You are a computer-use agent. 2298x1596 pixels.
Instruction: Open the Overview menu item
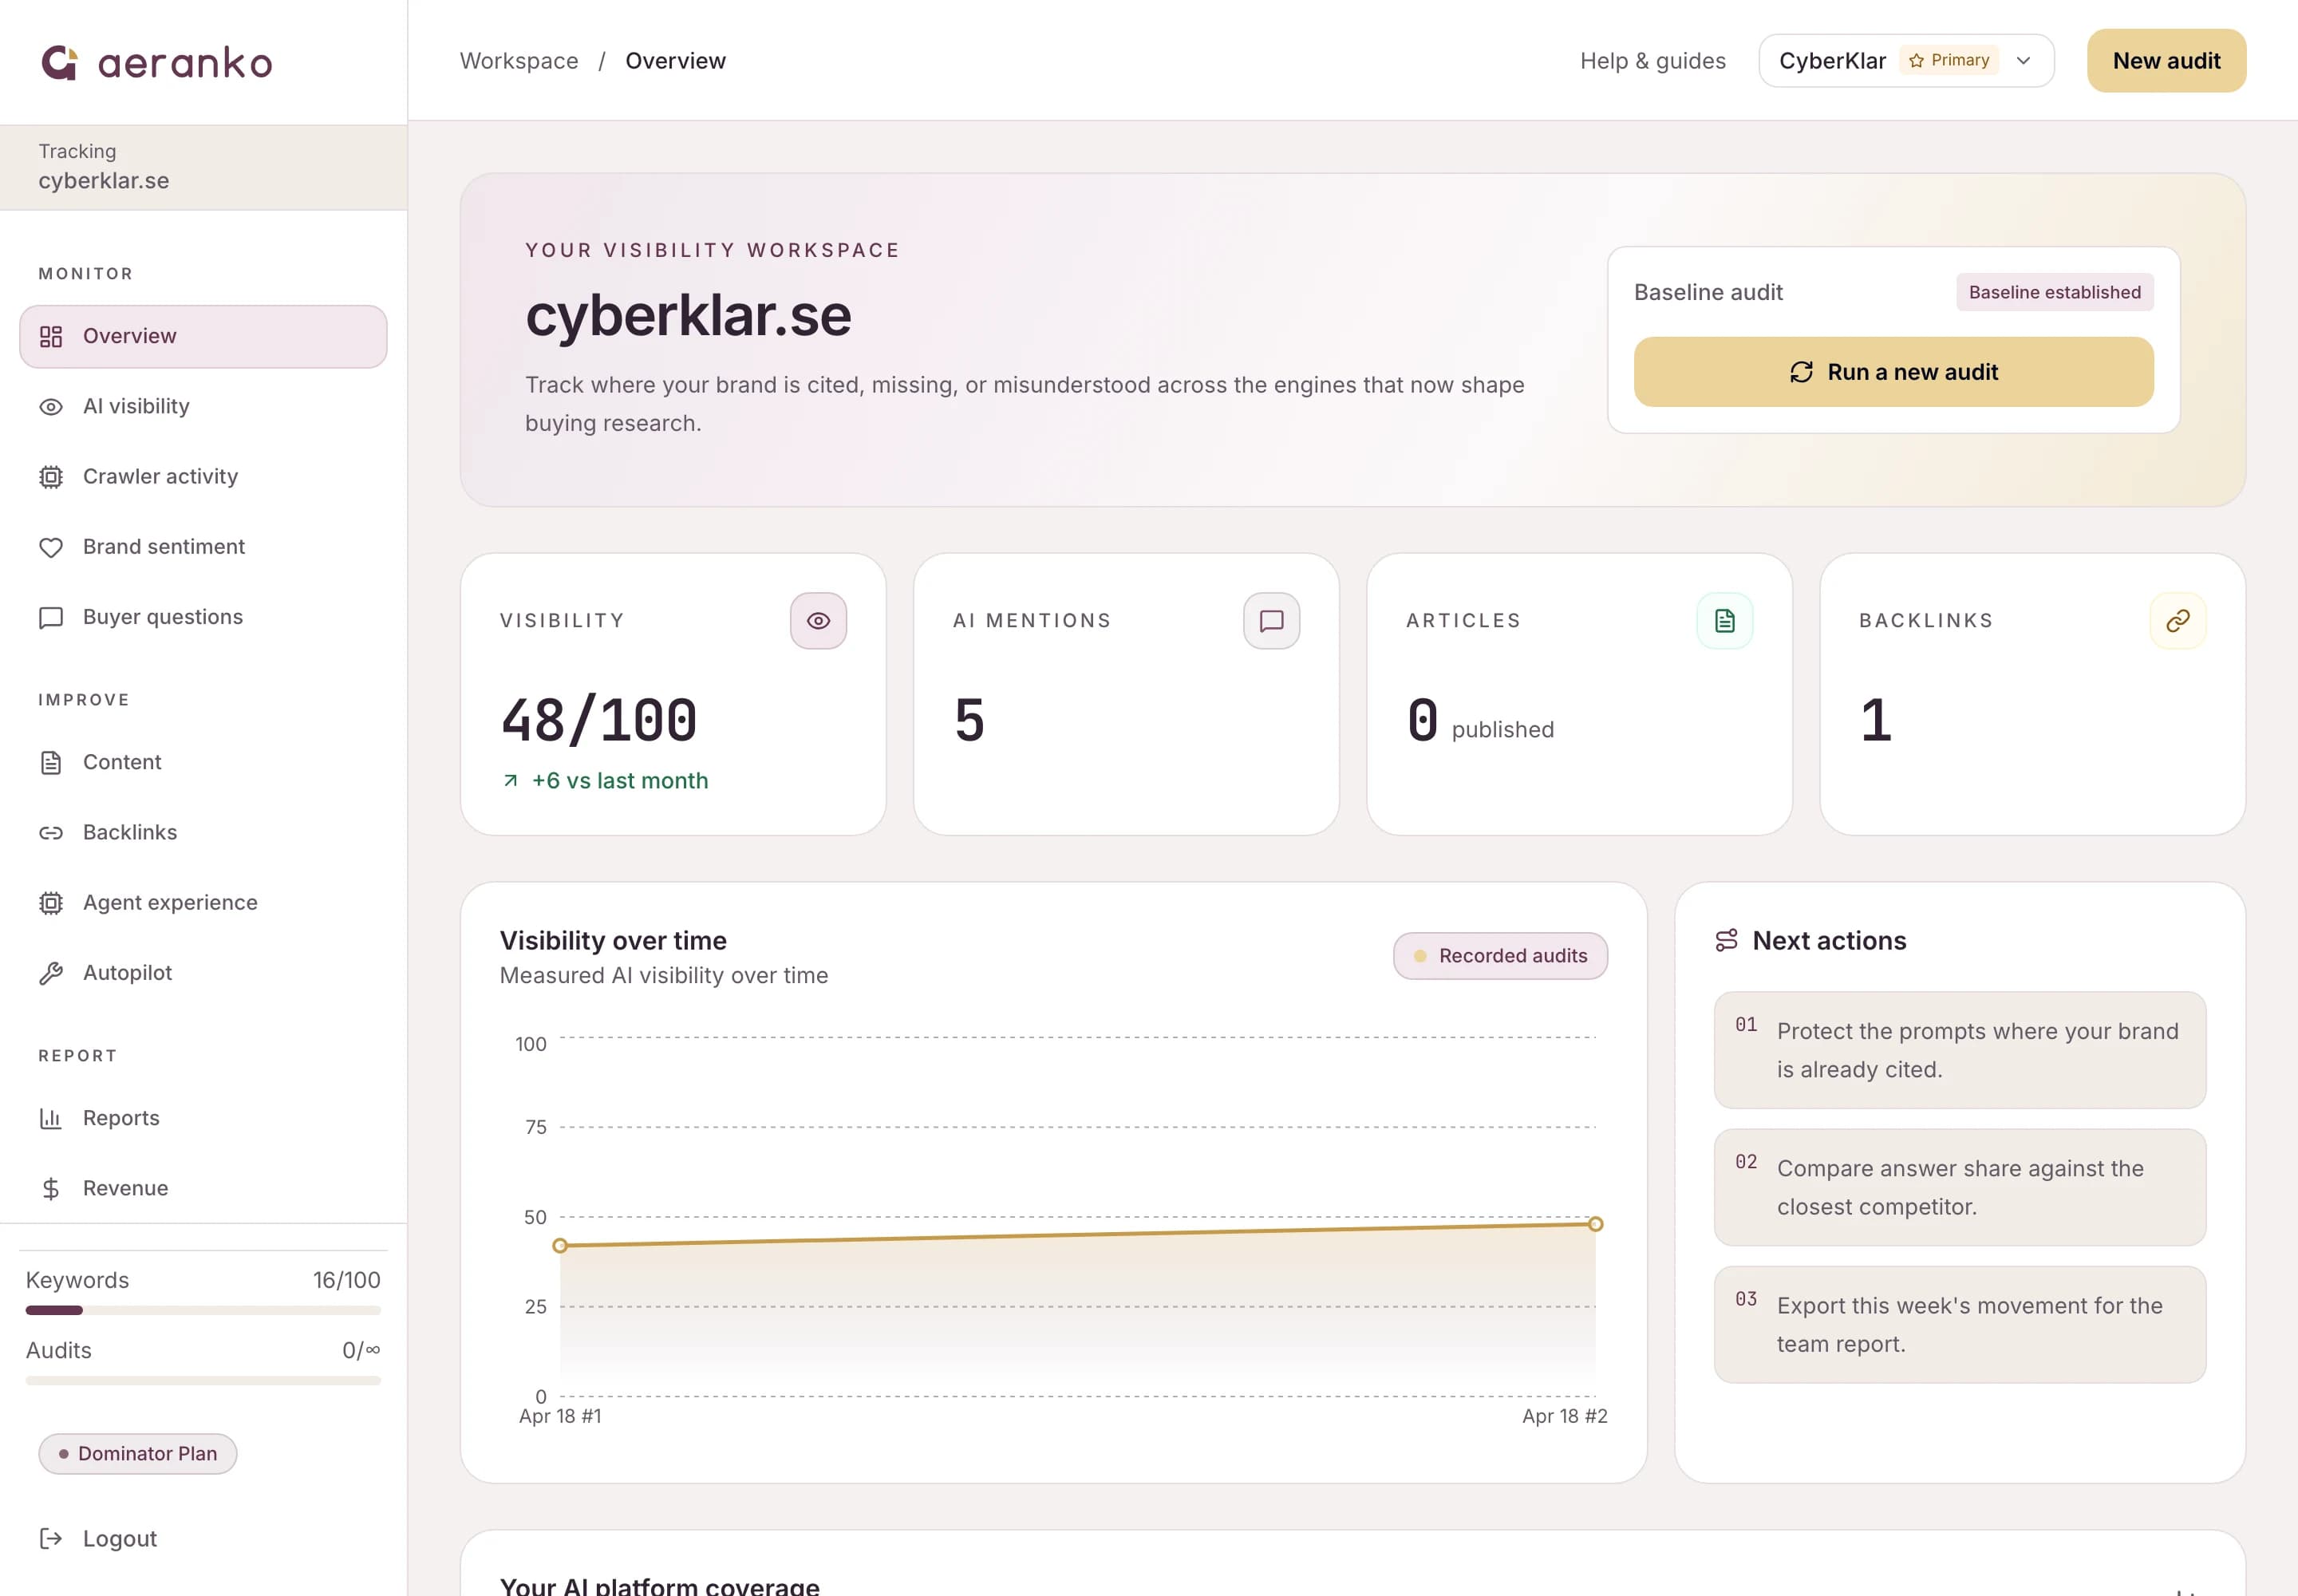click(x=203, y=336)
